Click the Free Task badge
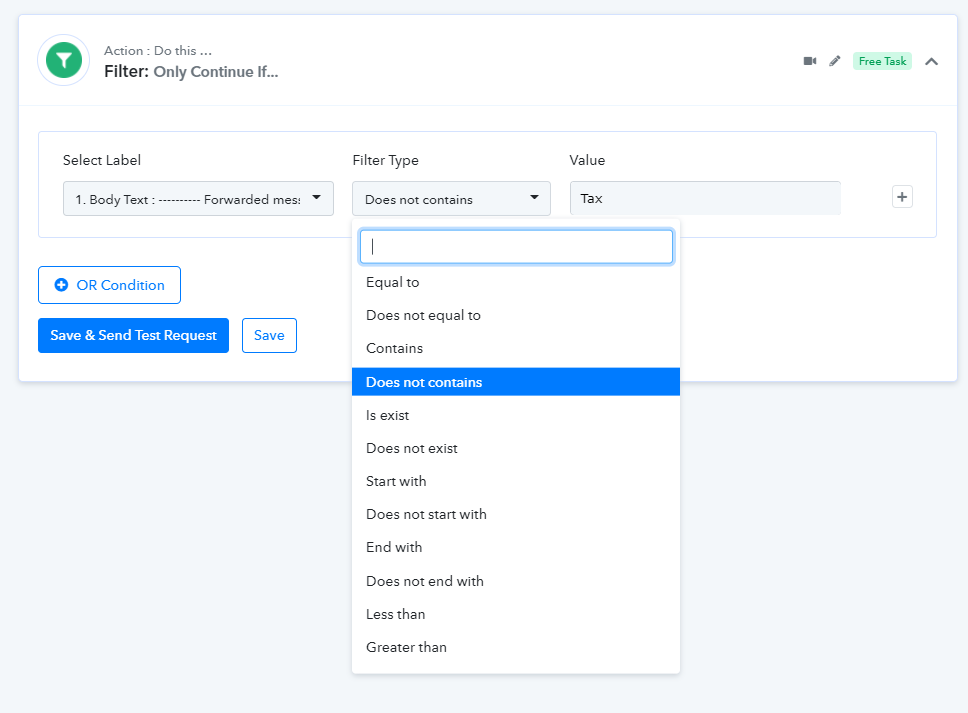Viewport: 968px width, 713px height. click(x=882, y=61)
